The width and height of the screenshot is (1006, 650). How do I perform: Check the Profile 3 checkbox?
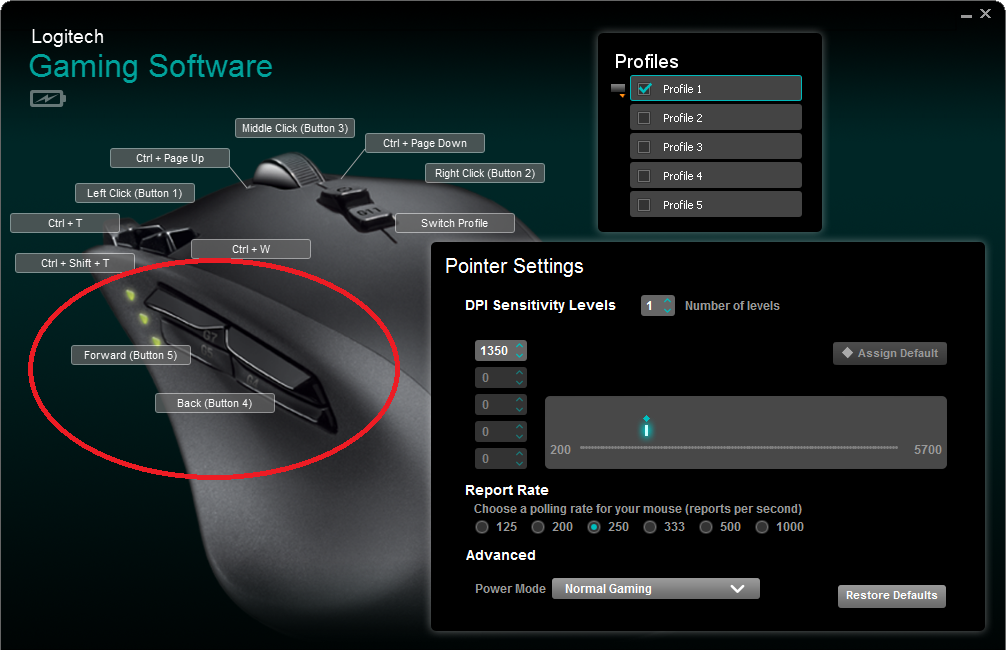click(x=644, y=147)
